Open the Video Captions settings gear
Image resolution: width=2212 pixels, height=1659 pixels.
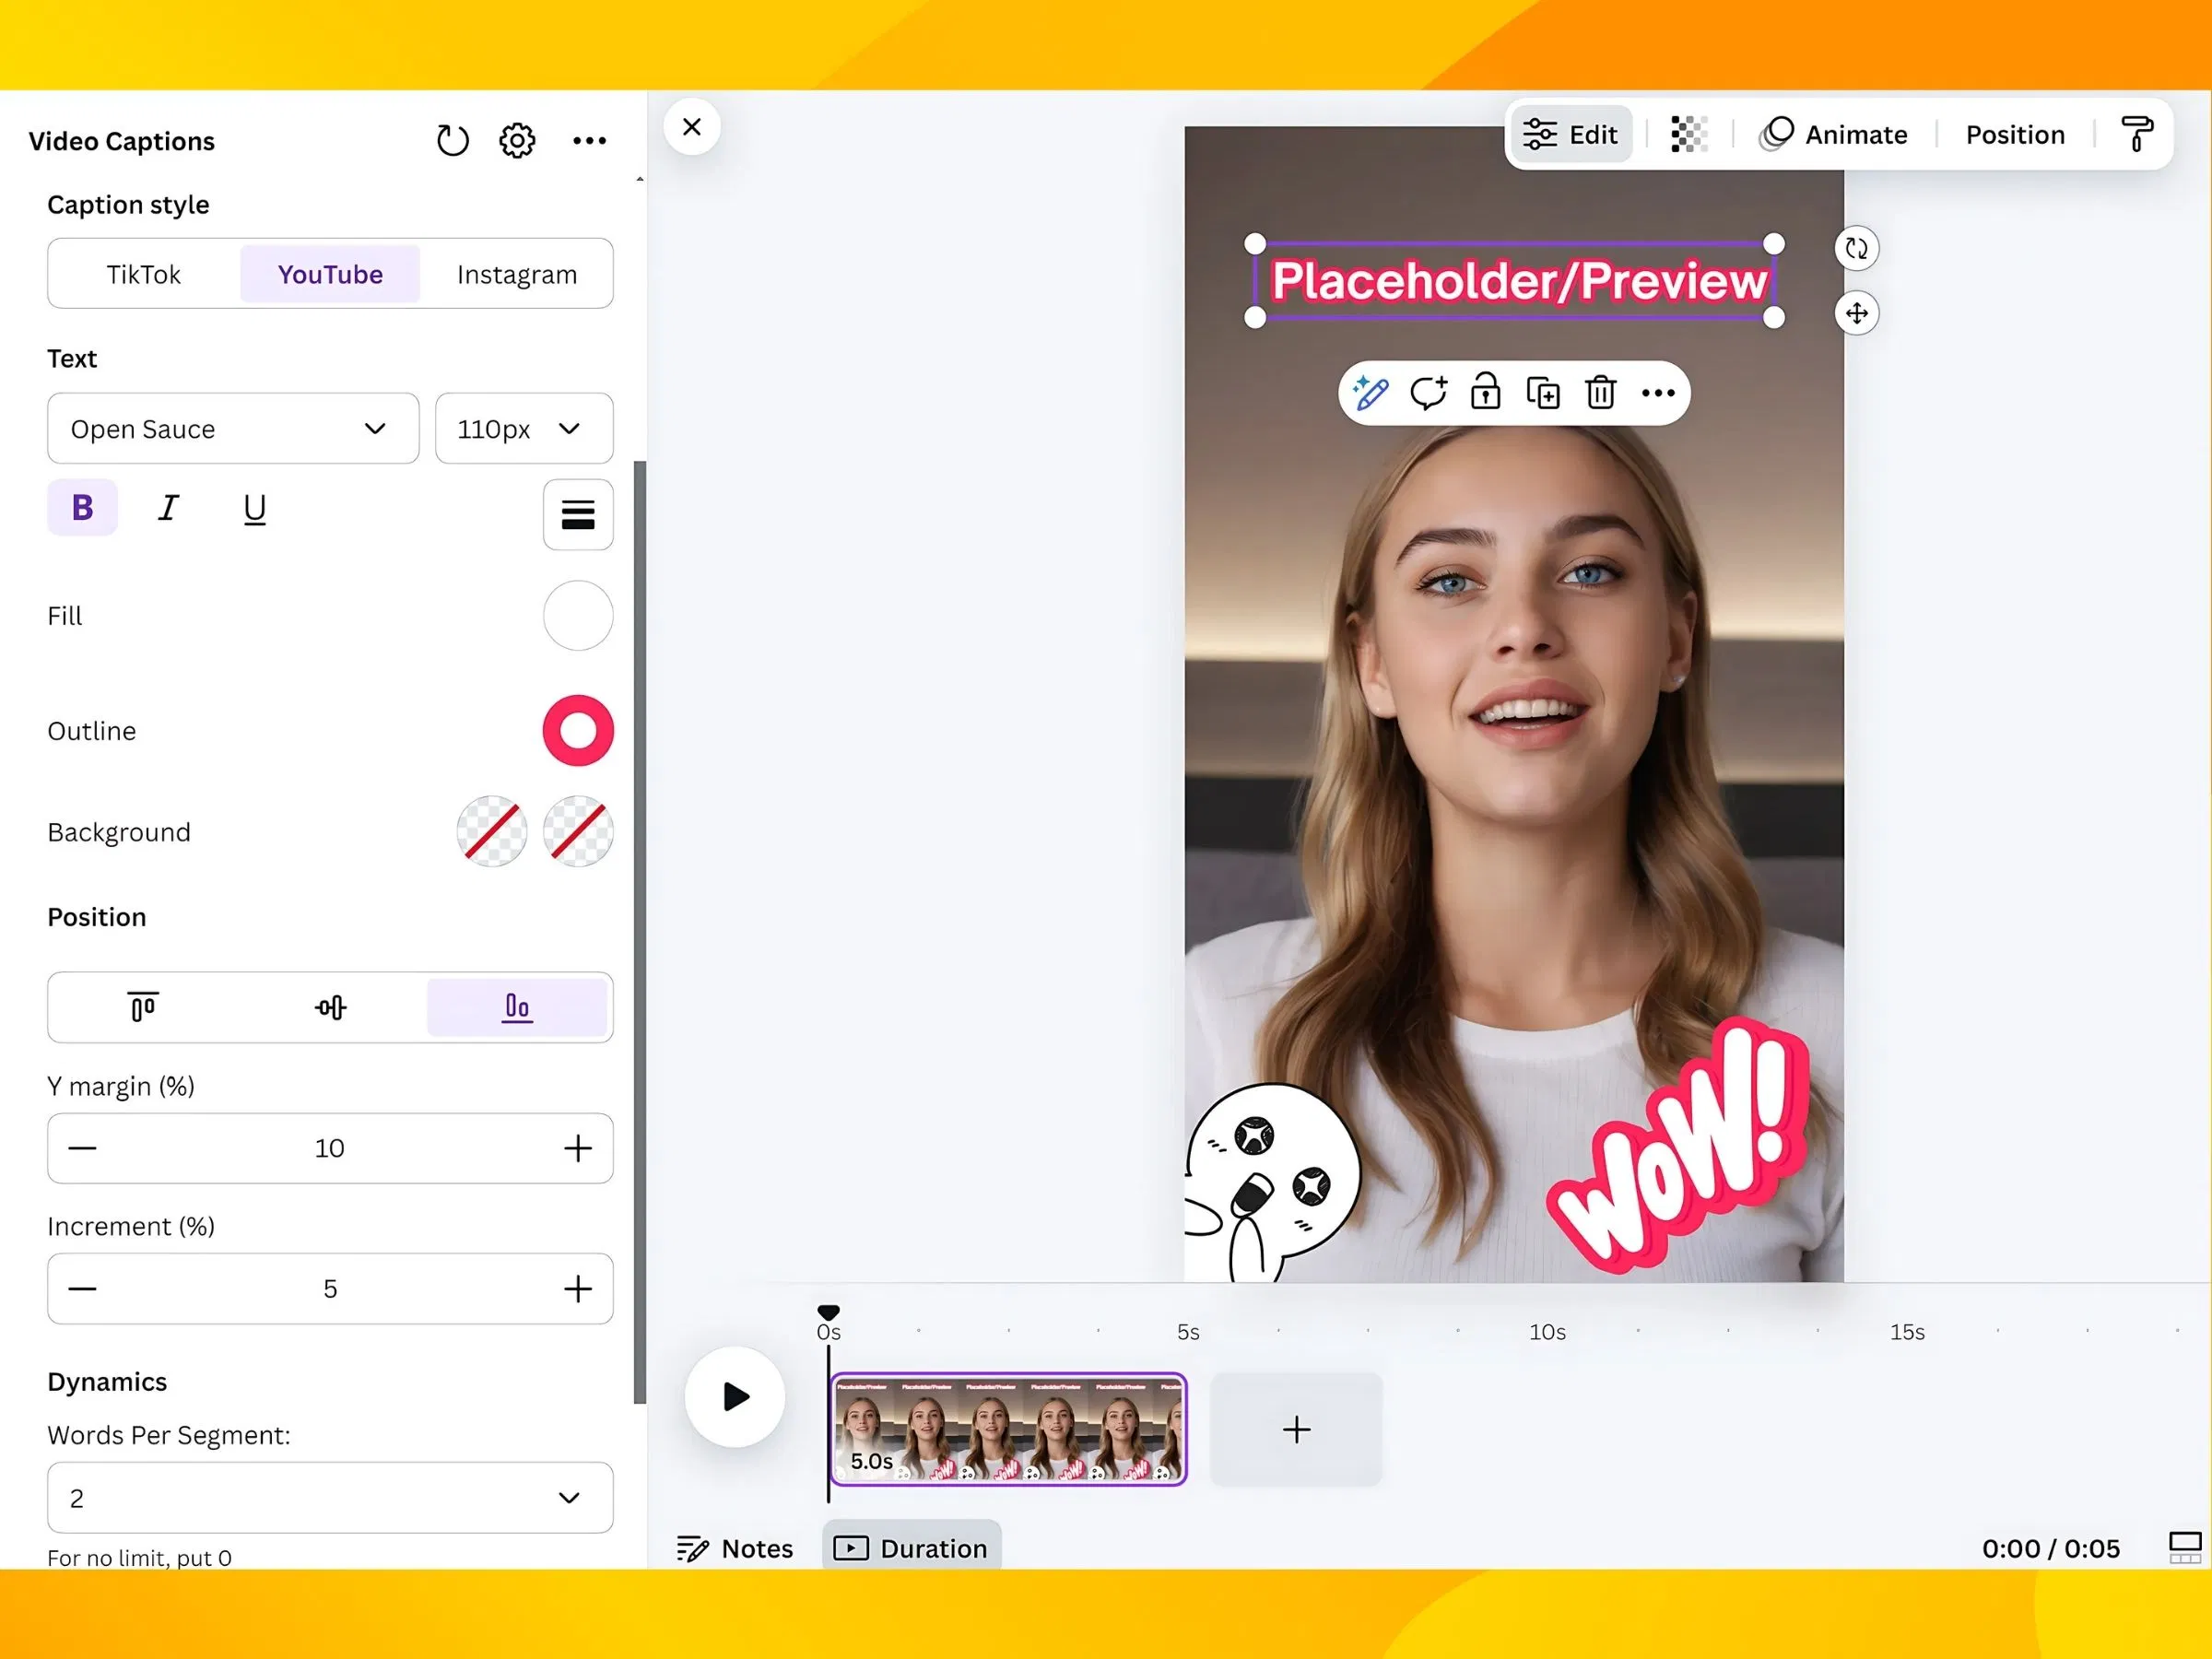pos(517,140)
